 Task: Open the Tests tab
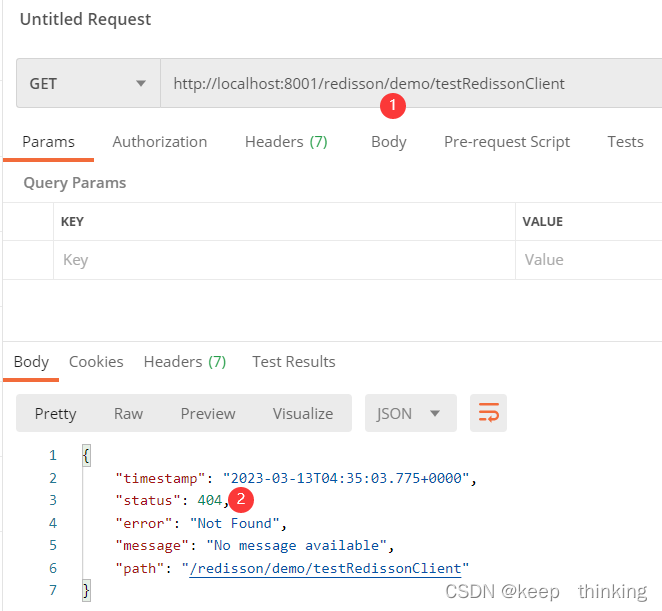[x=625, y=142]
